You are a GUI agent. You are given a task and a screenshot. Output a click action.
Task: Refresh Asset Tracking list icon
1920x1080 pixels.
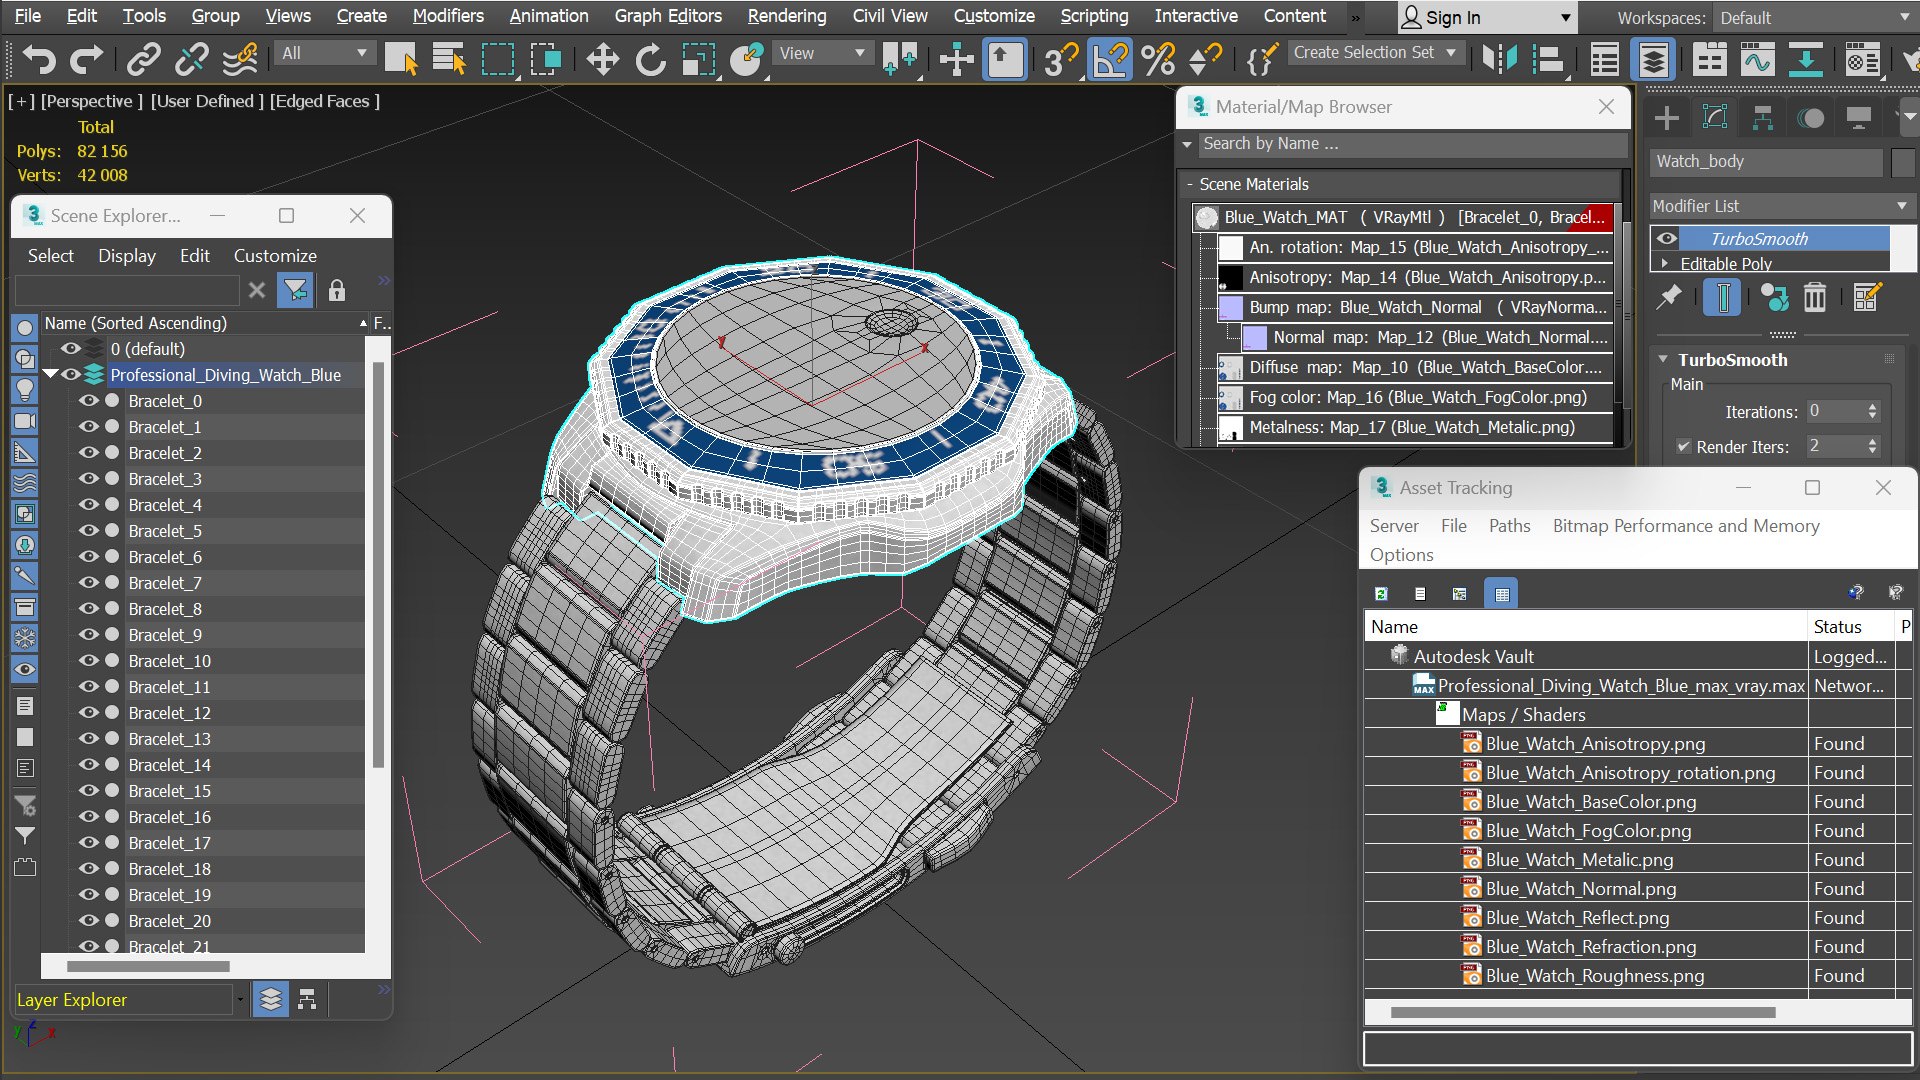coord(1381,594)
